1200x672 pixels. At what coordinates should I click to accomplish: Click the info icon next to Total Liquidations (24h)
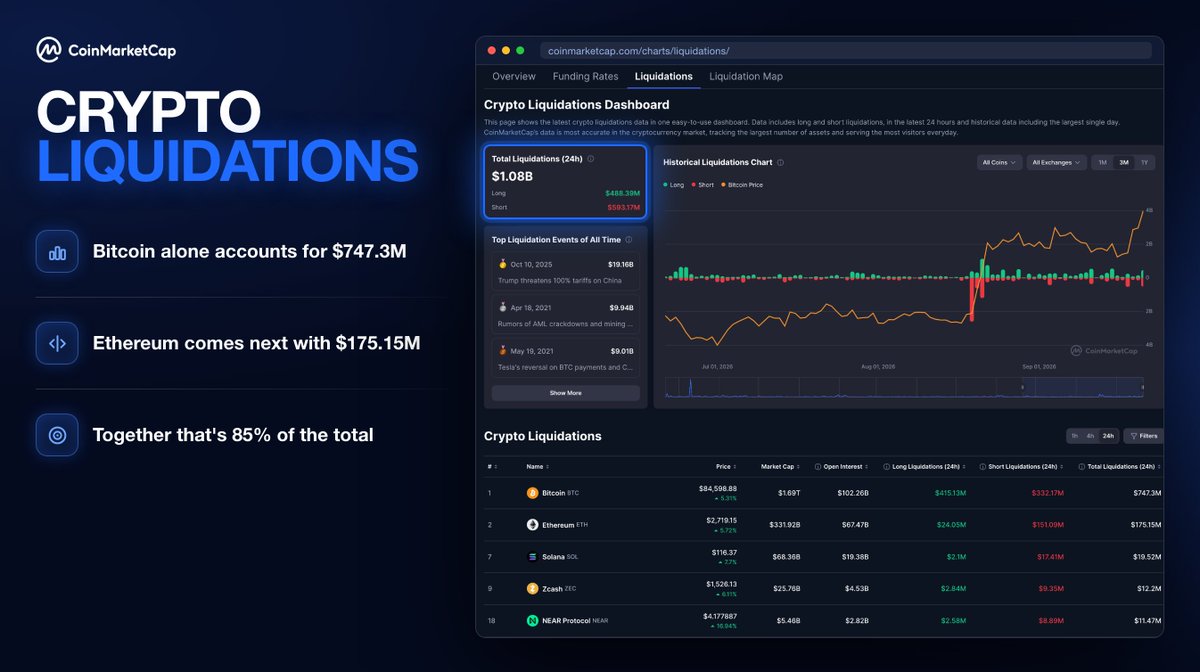pos(591,159)
